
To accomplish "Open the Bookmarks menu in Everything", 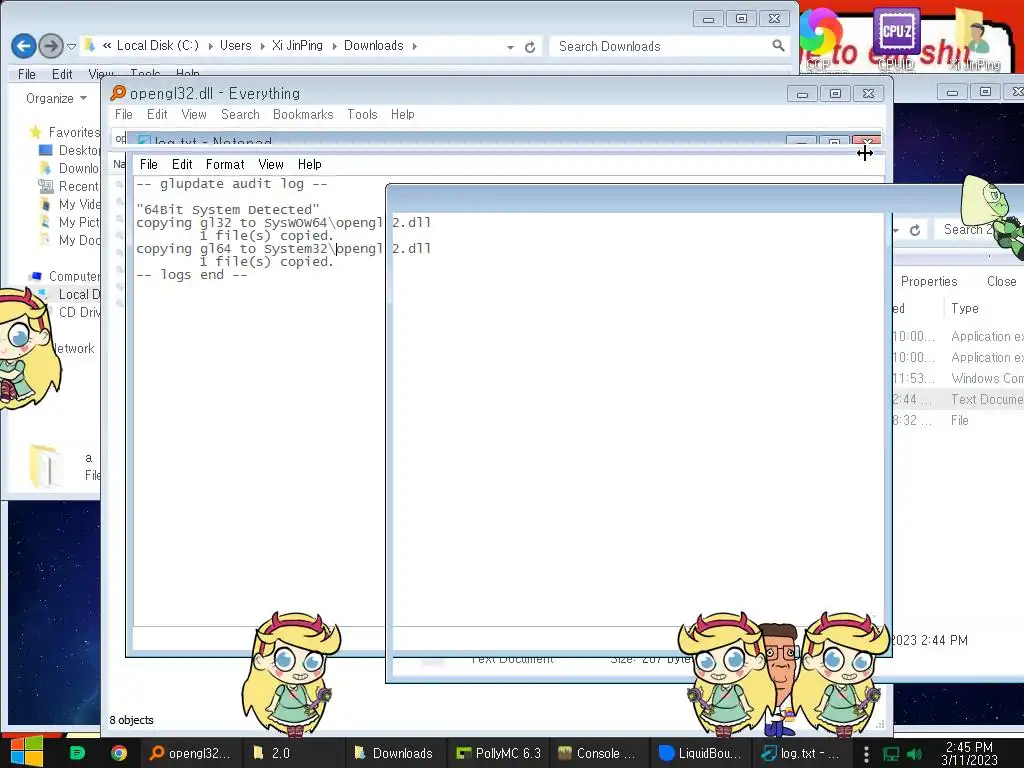I will click(x=303, y=114).
